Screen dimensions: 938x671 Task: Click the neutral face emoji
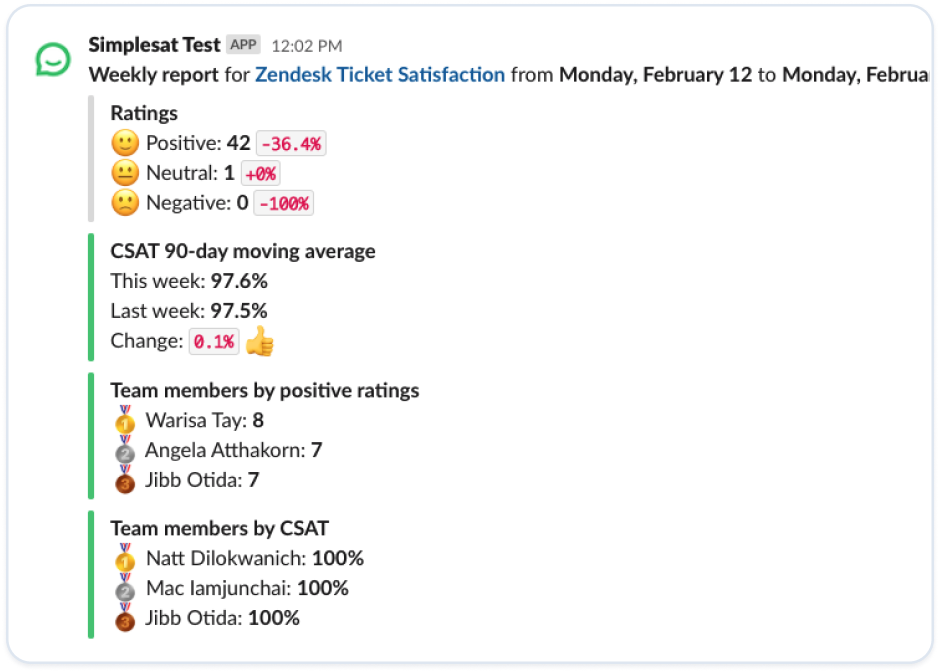click(125, 173)
